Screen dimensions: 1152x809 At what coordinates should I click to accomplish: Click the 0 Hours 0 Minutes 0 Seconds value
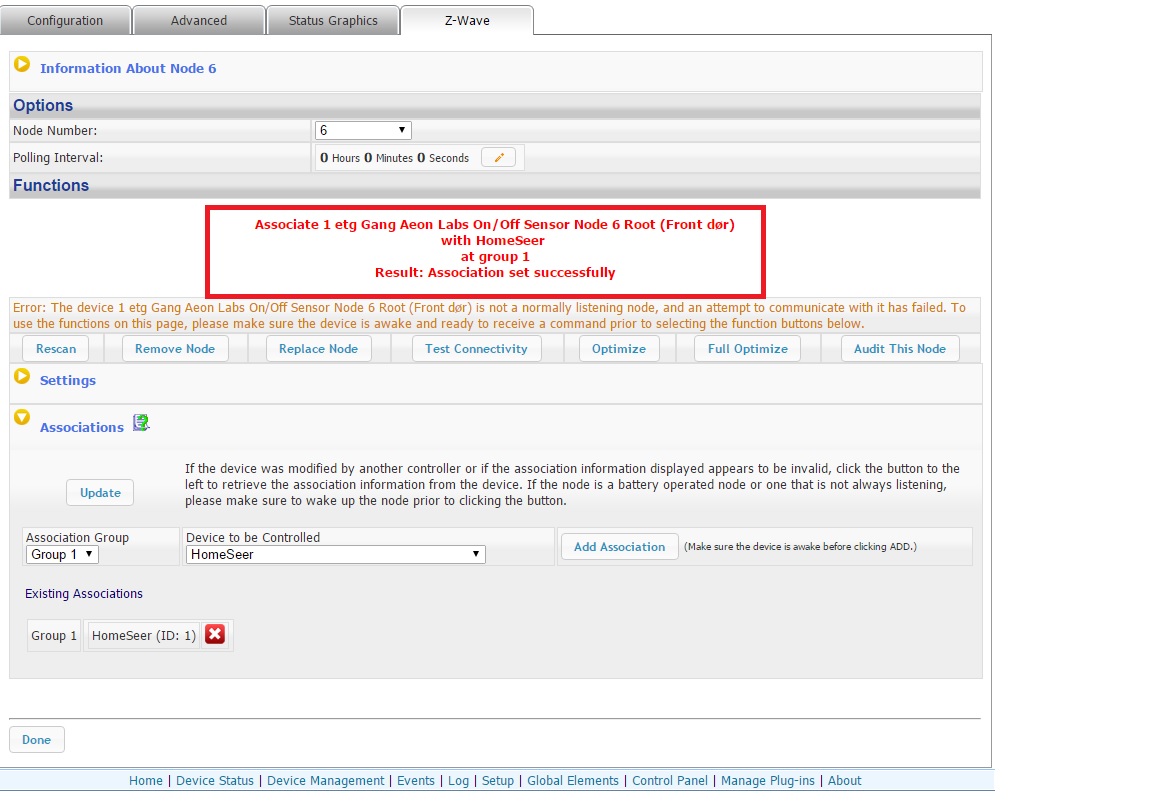coord(395,158)
